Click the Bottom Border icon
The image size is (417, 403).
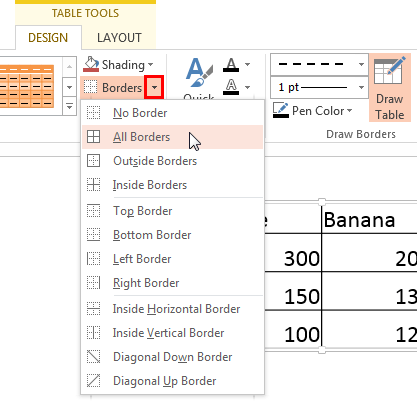93,235
